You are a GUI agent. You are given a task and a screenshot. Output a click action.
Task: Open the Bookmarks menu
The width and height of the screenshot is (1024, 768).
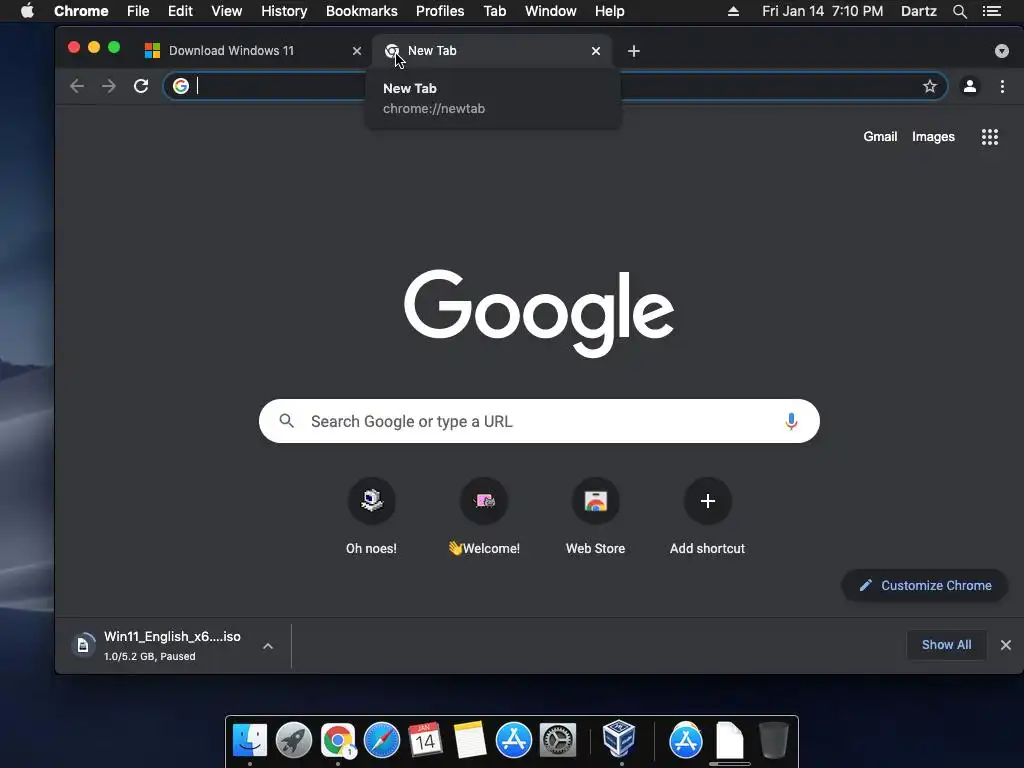point(362,11)
